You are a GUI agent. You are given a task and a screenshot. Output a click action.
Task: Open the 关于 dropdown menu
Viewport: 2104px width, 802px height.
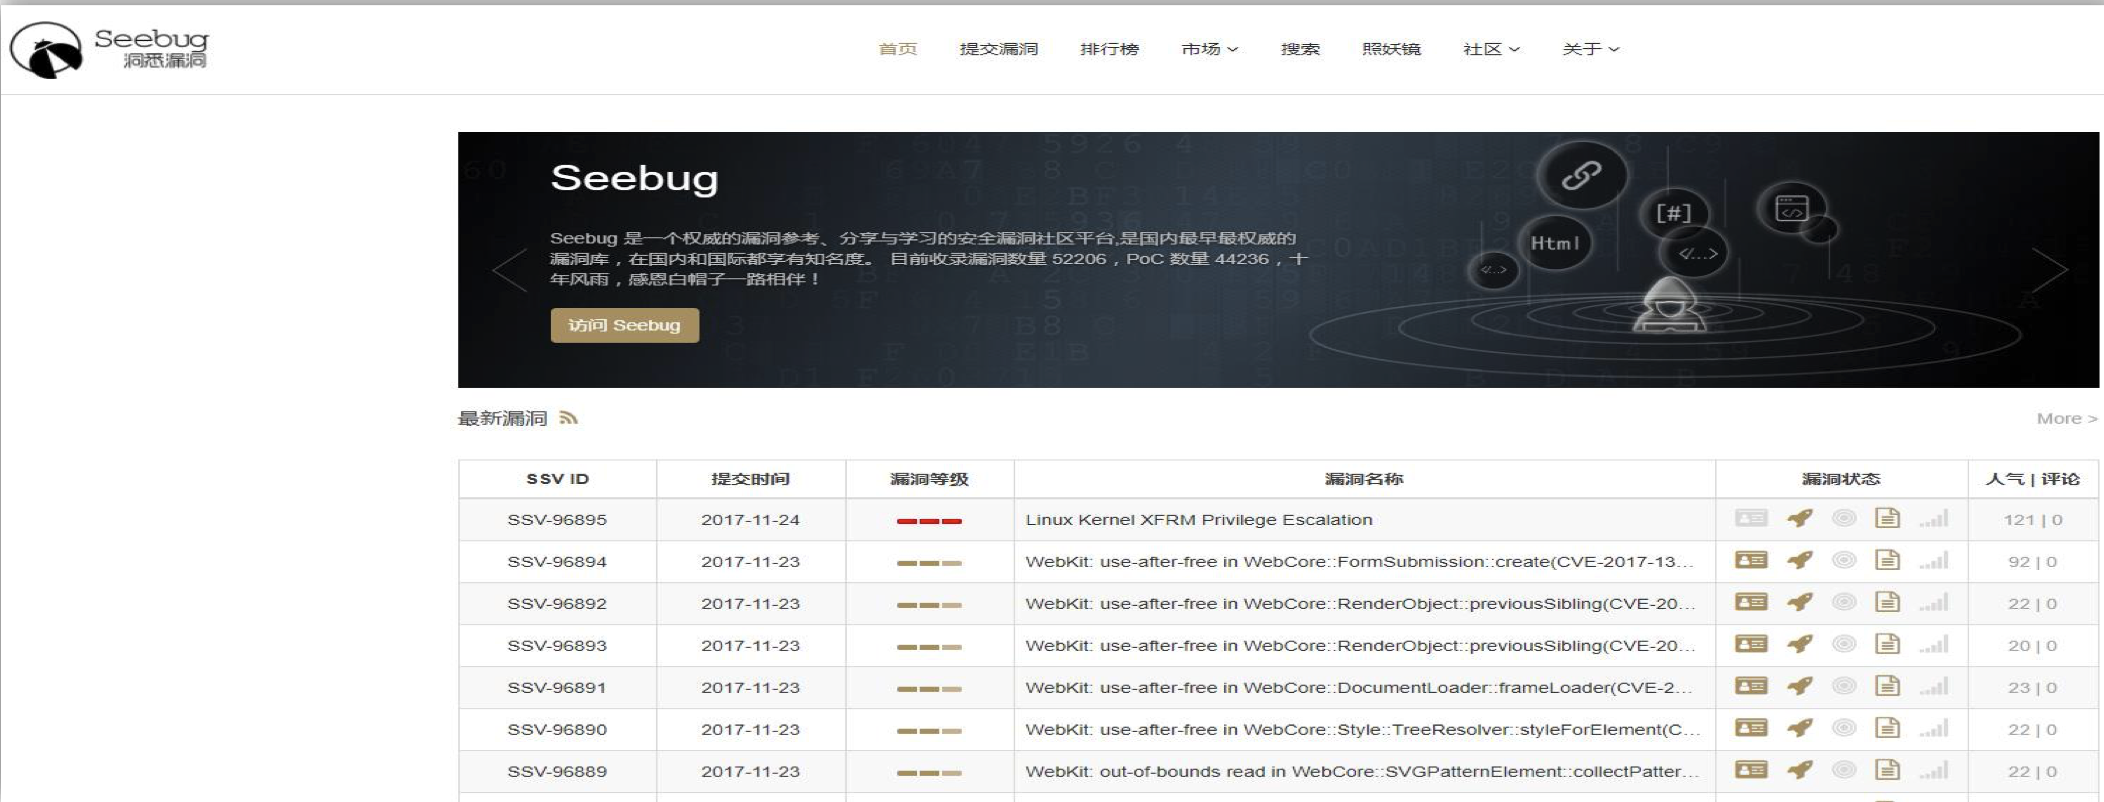click(x=1590, y=49)
